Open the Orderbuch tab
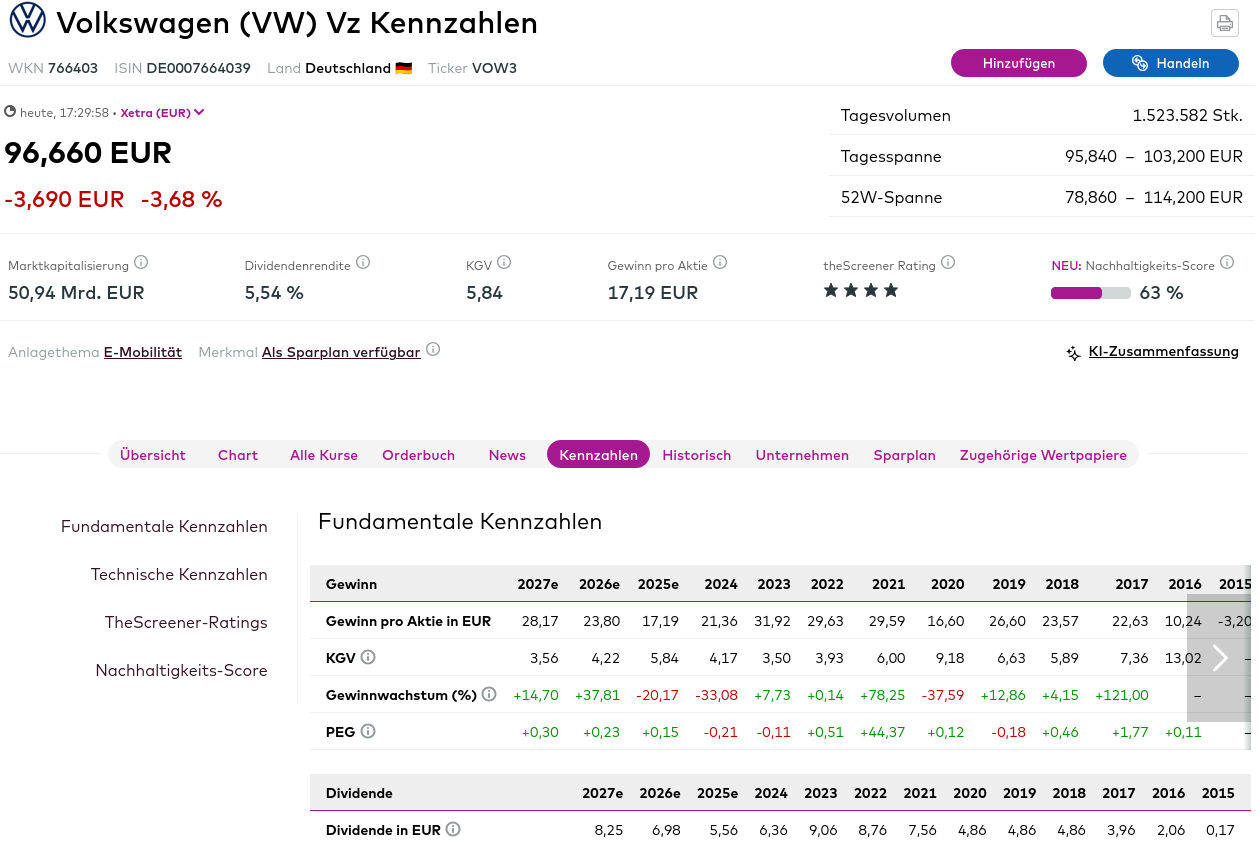This screenshot has height=842, width=1260. click(x=418, y=455)
